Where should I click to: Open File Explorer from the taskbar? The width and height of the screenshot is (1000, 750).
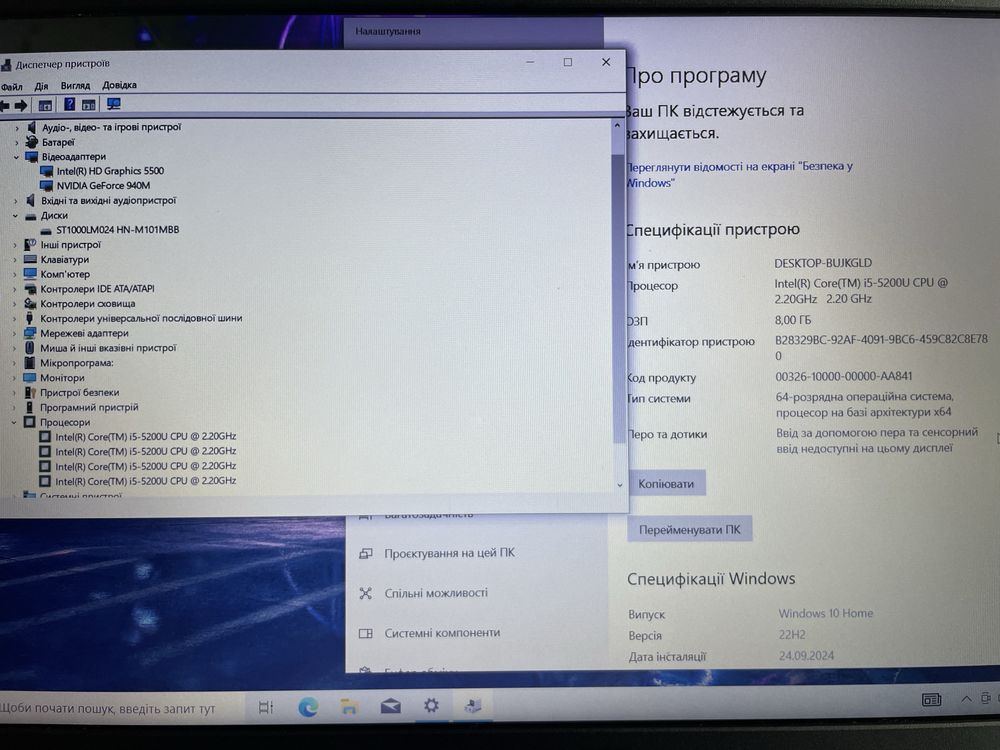click(x=349, y=706)
